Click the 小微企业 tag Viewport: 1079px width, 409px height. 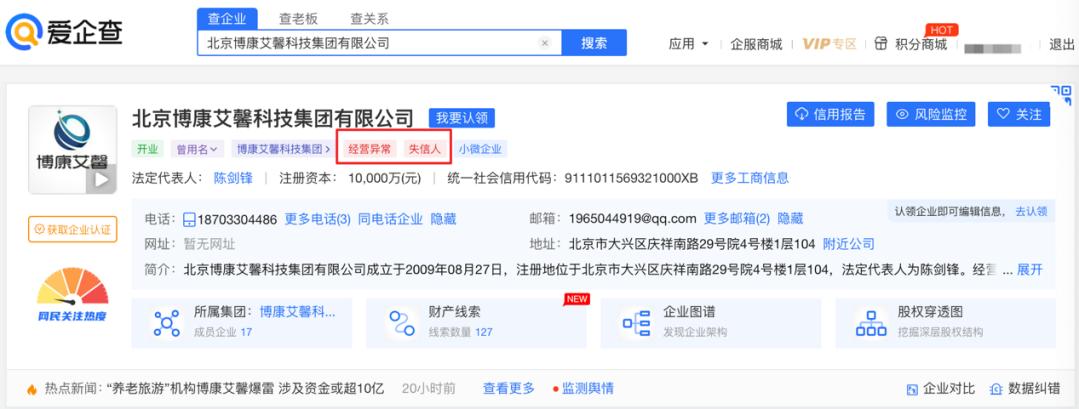tap(480, 149)
